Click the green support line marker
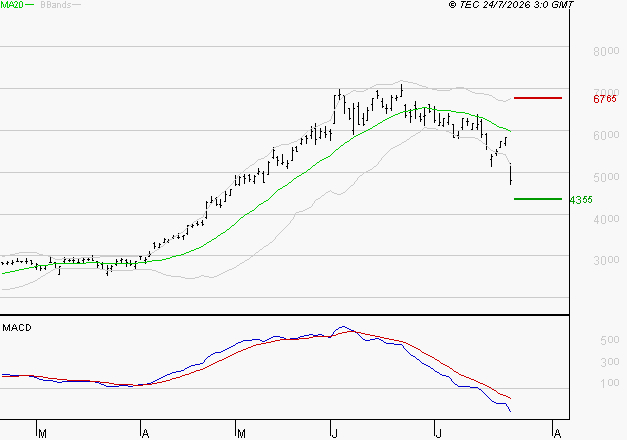Viewport: 627px width, 440px height. [x=538, y=199]
